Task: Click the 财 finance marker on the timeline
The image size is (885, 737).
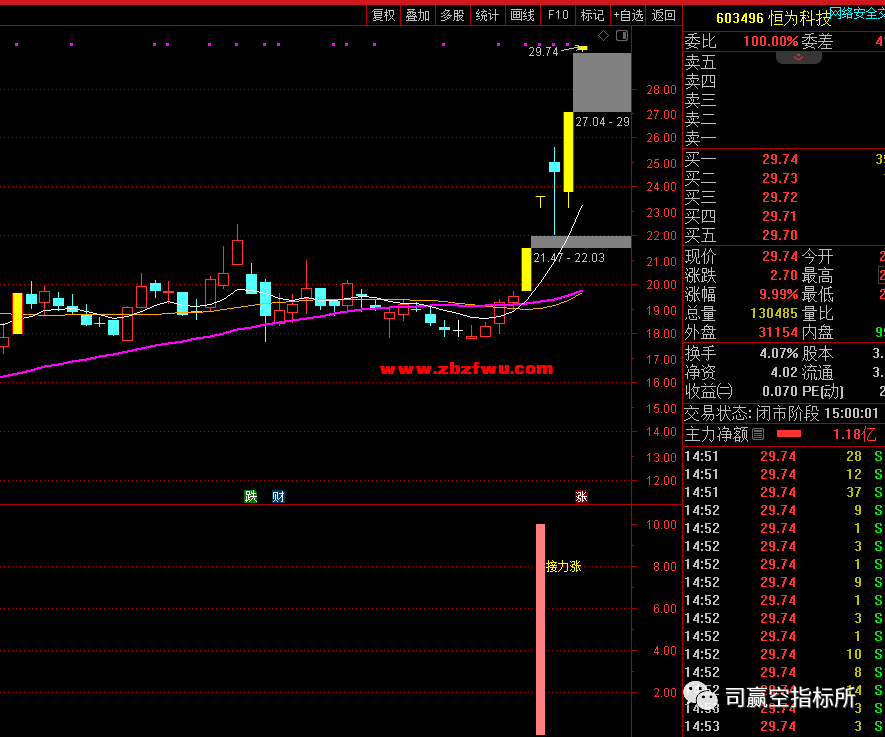Action: pyautogui.click(x=278, y=497)
